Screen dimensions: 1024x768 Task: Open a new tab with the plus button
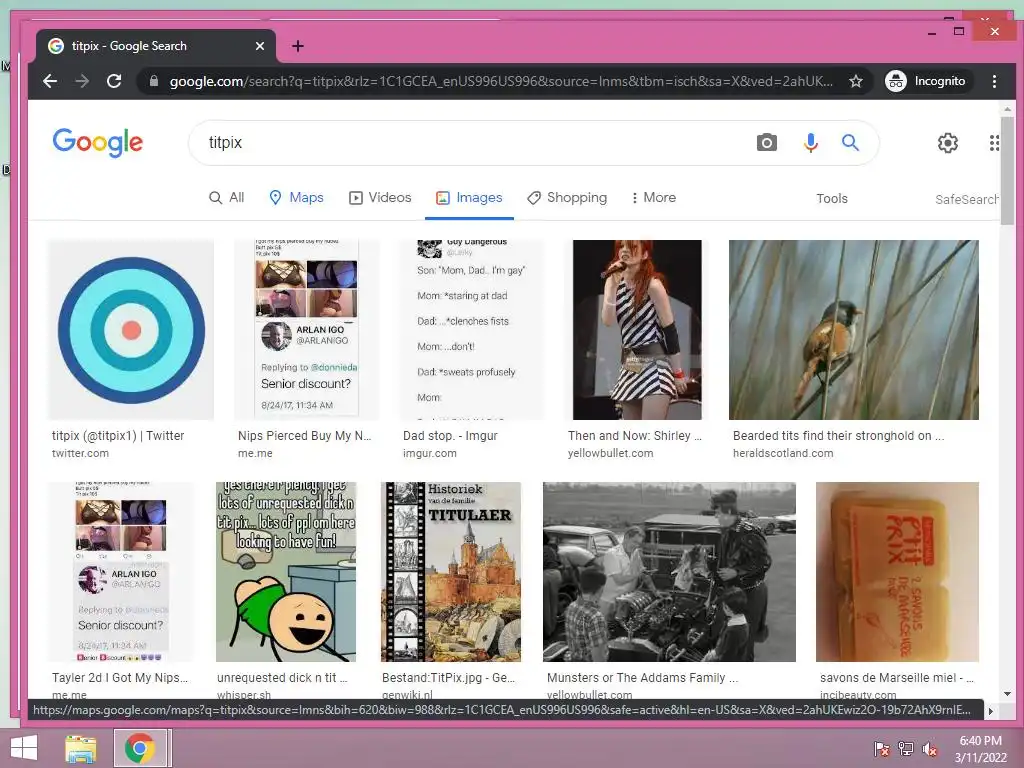tap(298, 46)
